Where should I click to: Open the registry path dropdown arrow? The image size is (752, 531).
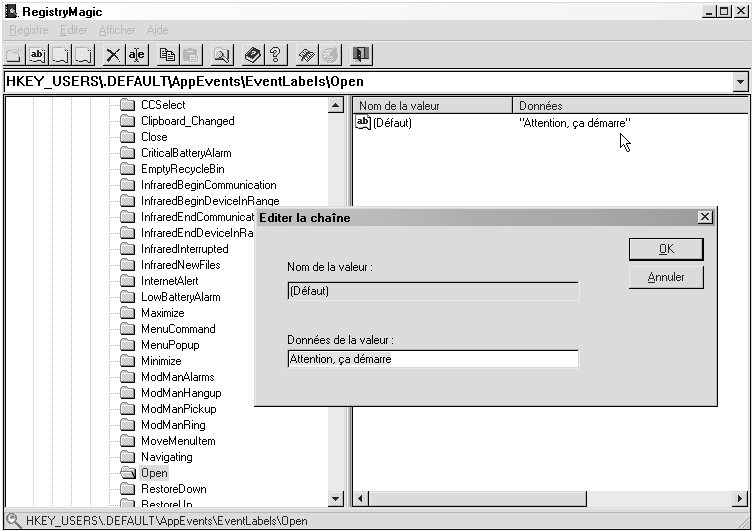point(740,82)
